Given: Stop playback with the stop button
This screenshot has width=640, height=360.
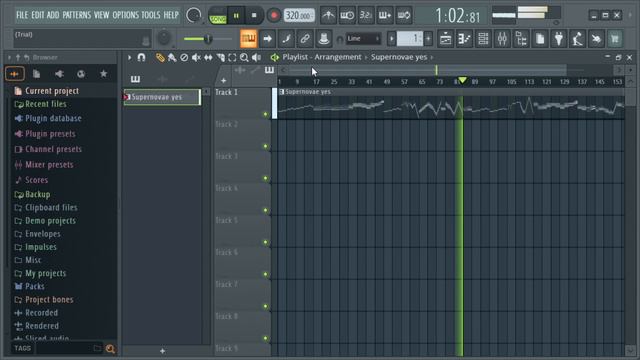Looking at the screenshot, I should pyautogui.click(x=254, y=16).
